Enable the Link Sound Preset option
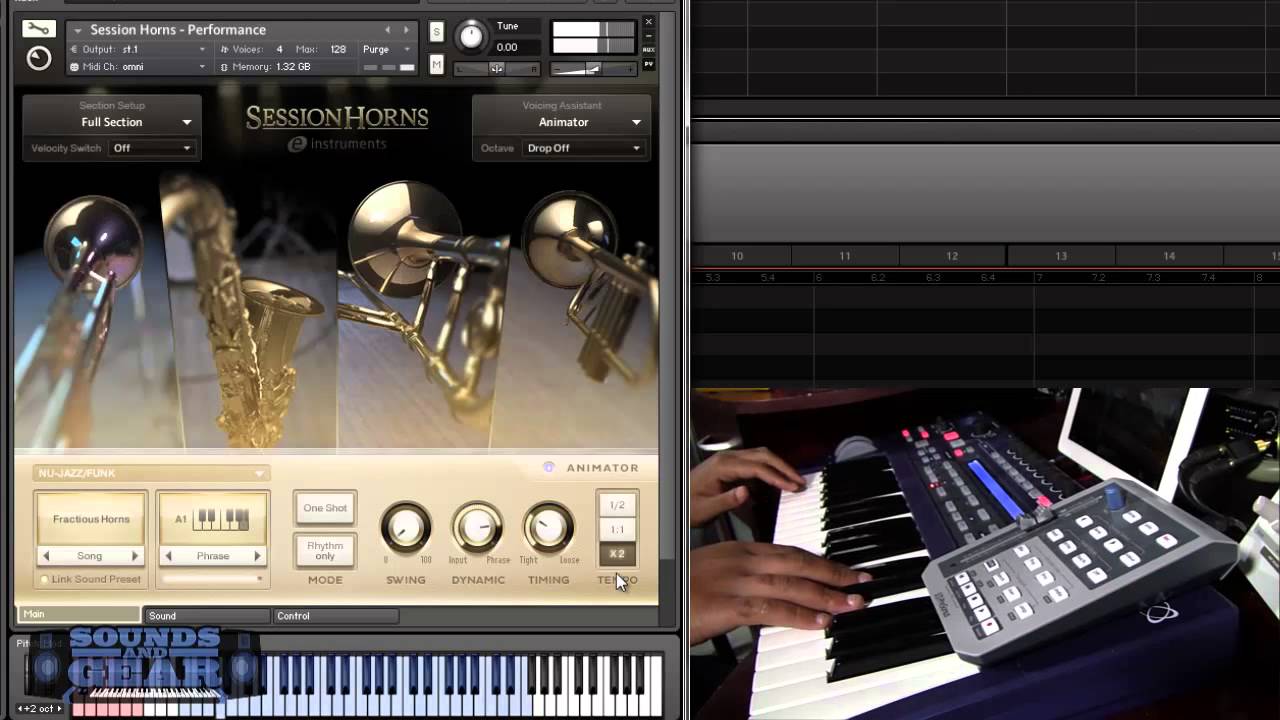 pos(44,579)
